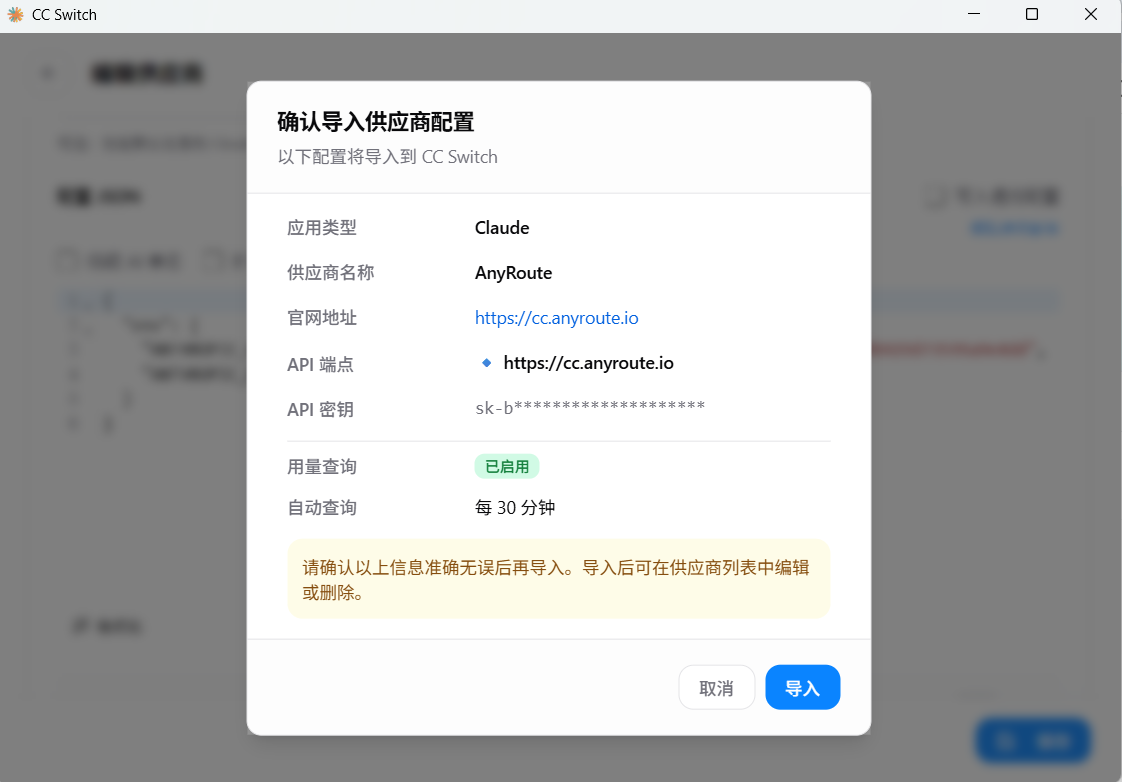
Task: Click the bold API 端点 URL text
Action: pos(588,363)
